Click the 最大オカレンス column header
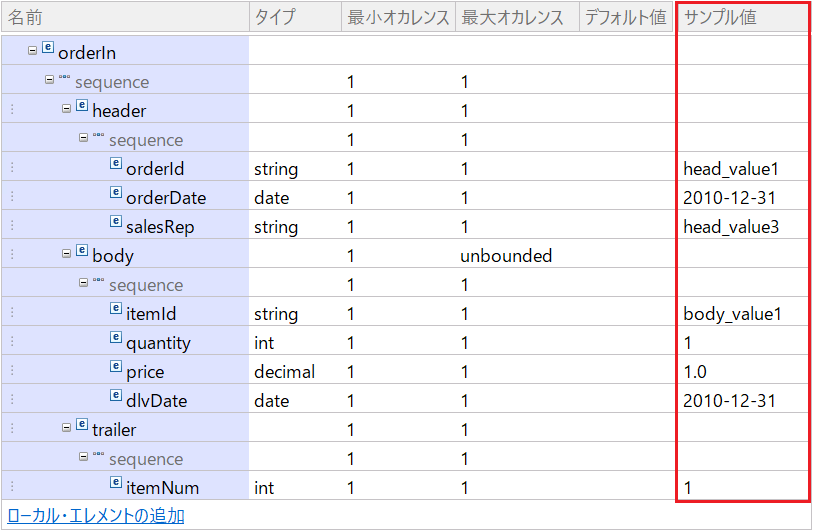Viewport: 813px width, 531px height. pyautogui.click(x=517, y=17)
